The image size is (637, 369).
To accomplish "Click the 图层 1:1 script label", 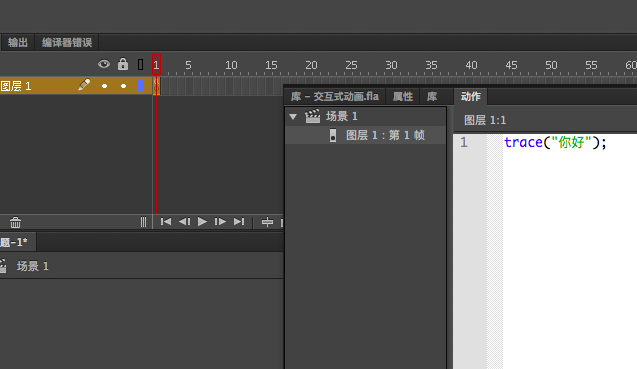I will 485,120.
